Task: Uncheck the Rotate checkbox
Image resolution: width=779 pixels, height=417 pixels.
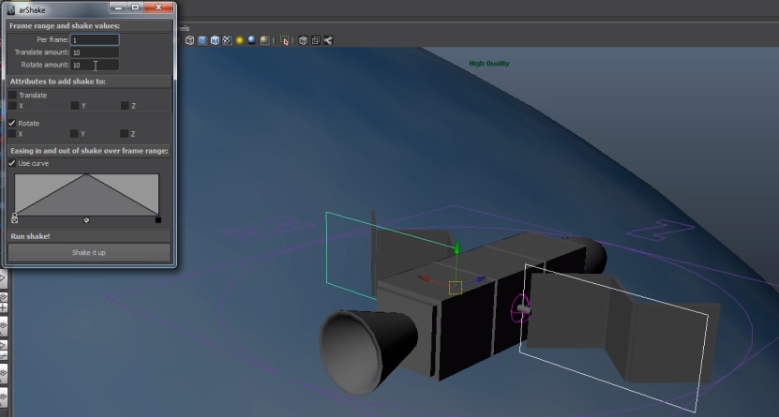Action: [x=12, y=123]
